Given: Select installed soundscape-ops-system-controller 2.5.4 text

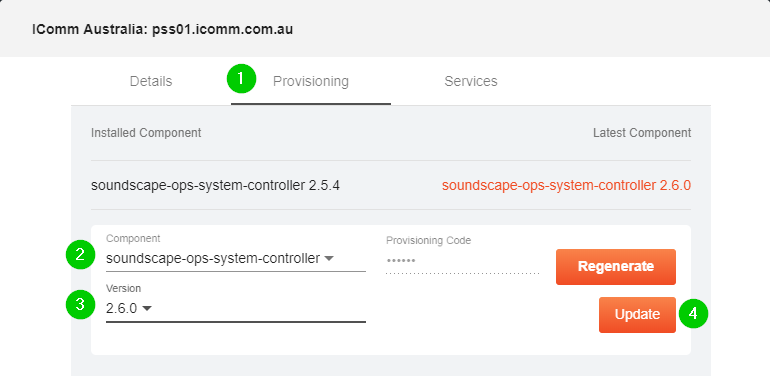Looking at the screenshot, I should click(x=215, y=186).
